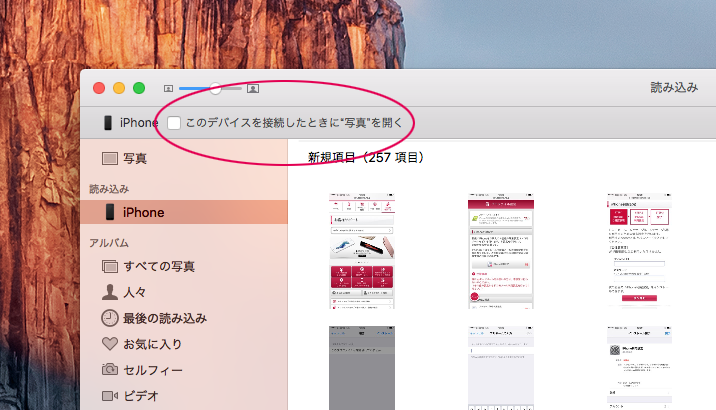Click the green fullscreen button

(x=139, y=88)
